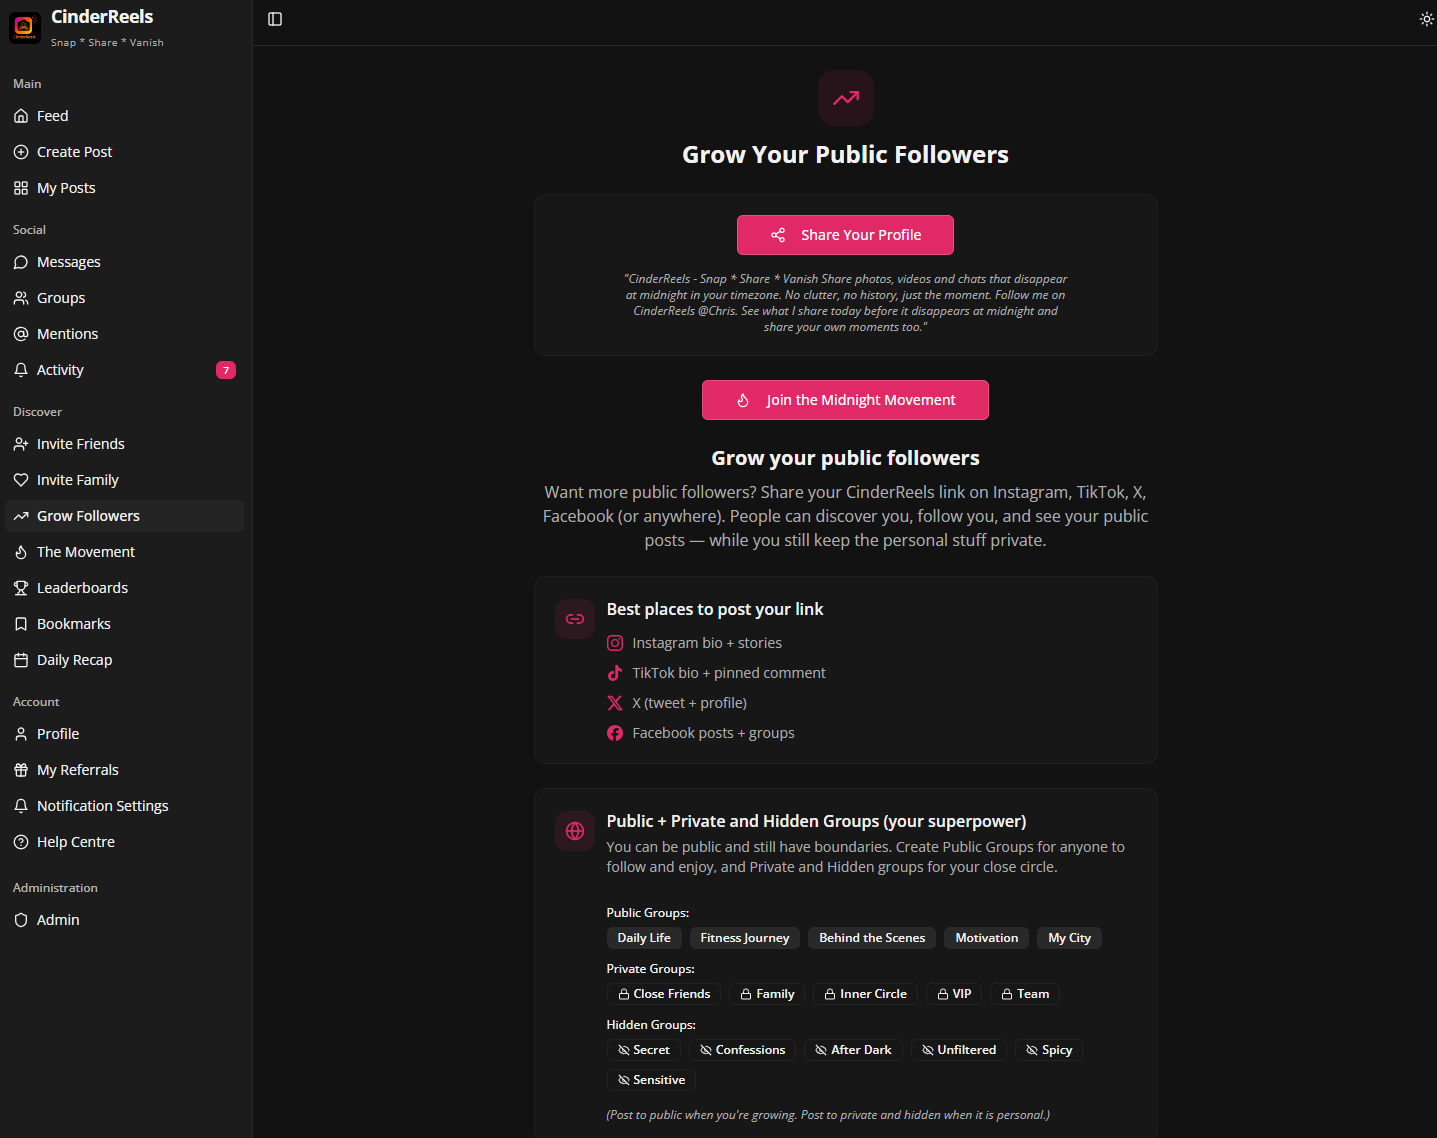Click the Grow Followers trend icon in sidebar
This screenshot has width=1437, height=1138.
[21, 516]
